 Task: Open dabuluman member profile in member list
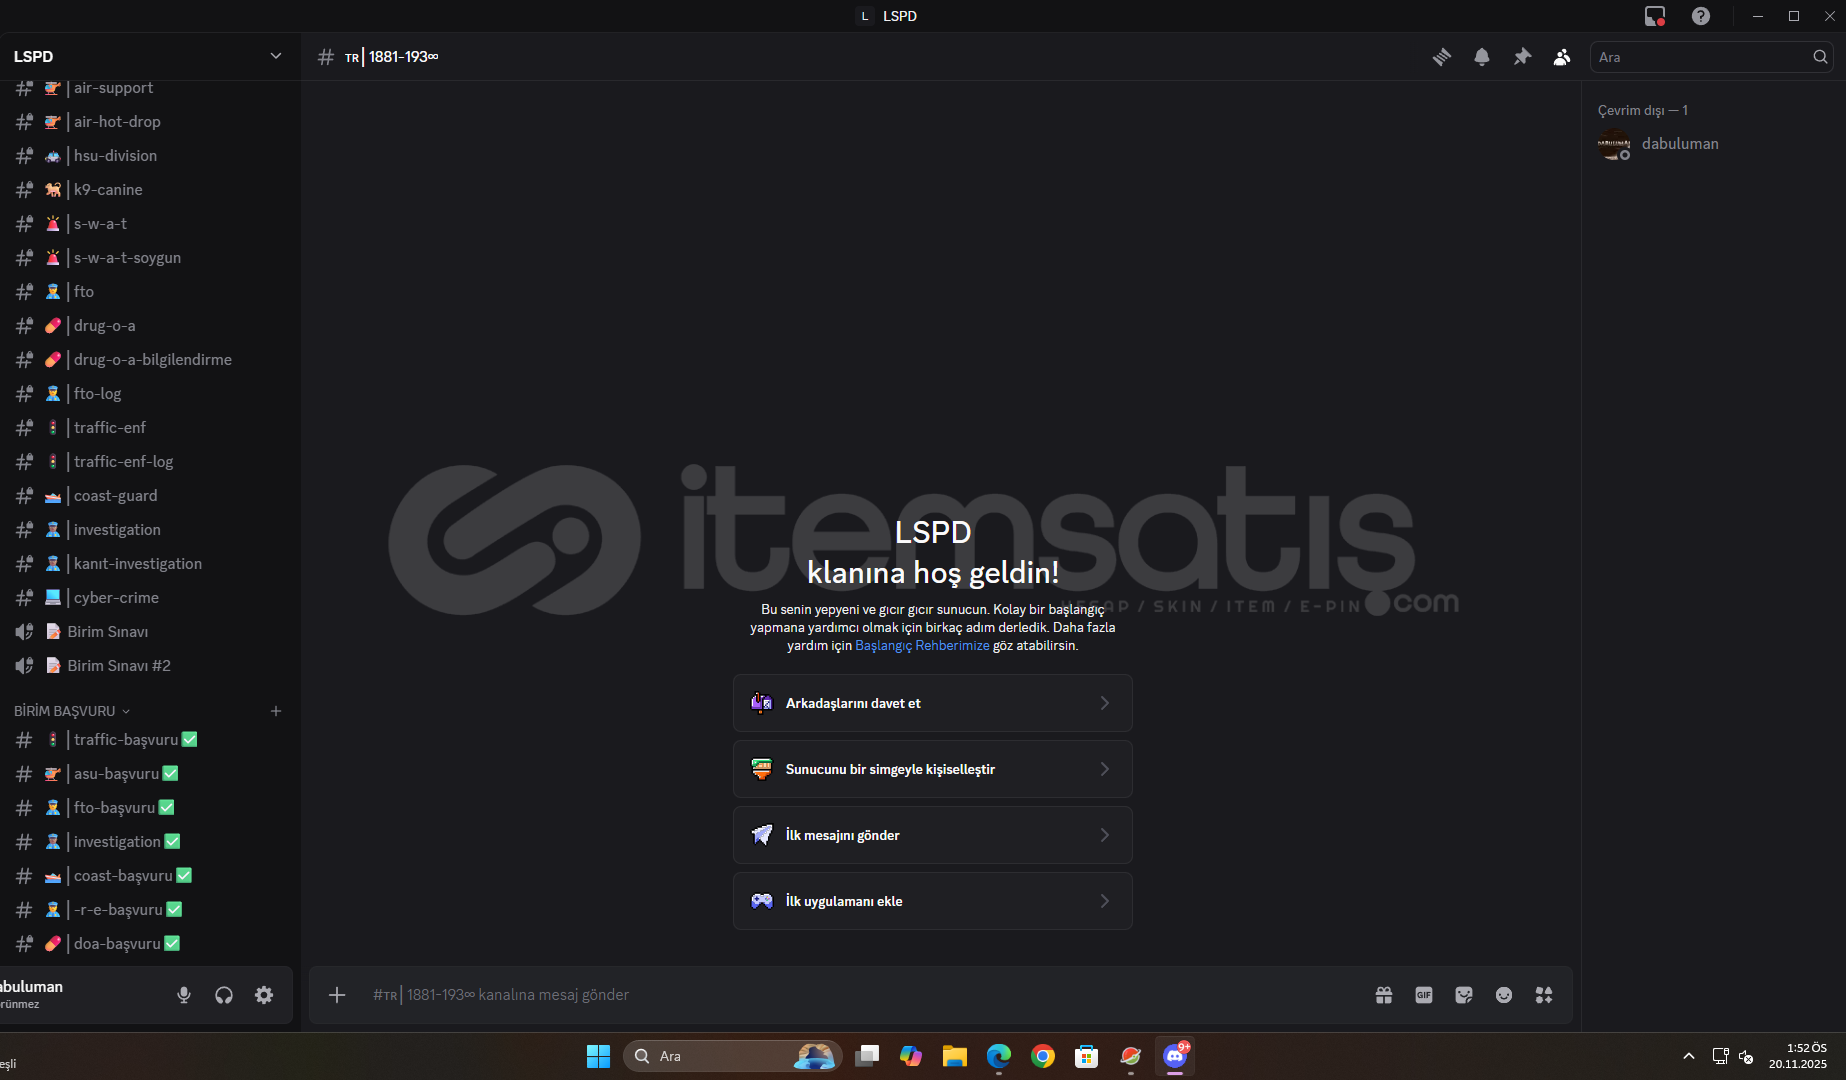tap(1710, 144)
